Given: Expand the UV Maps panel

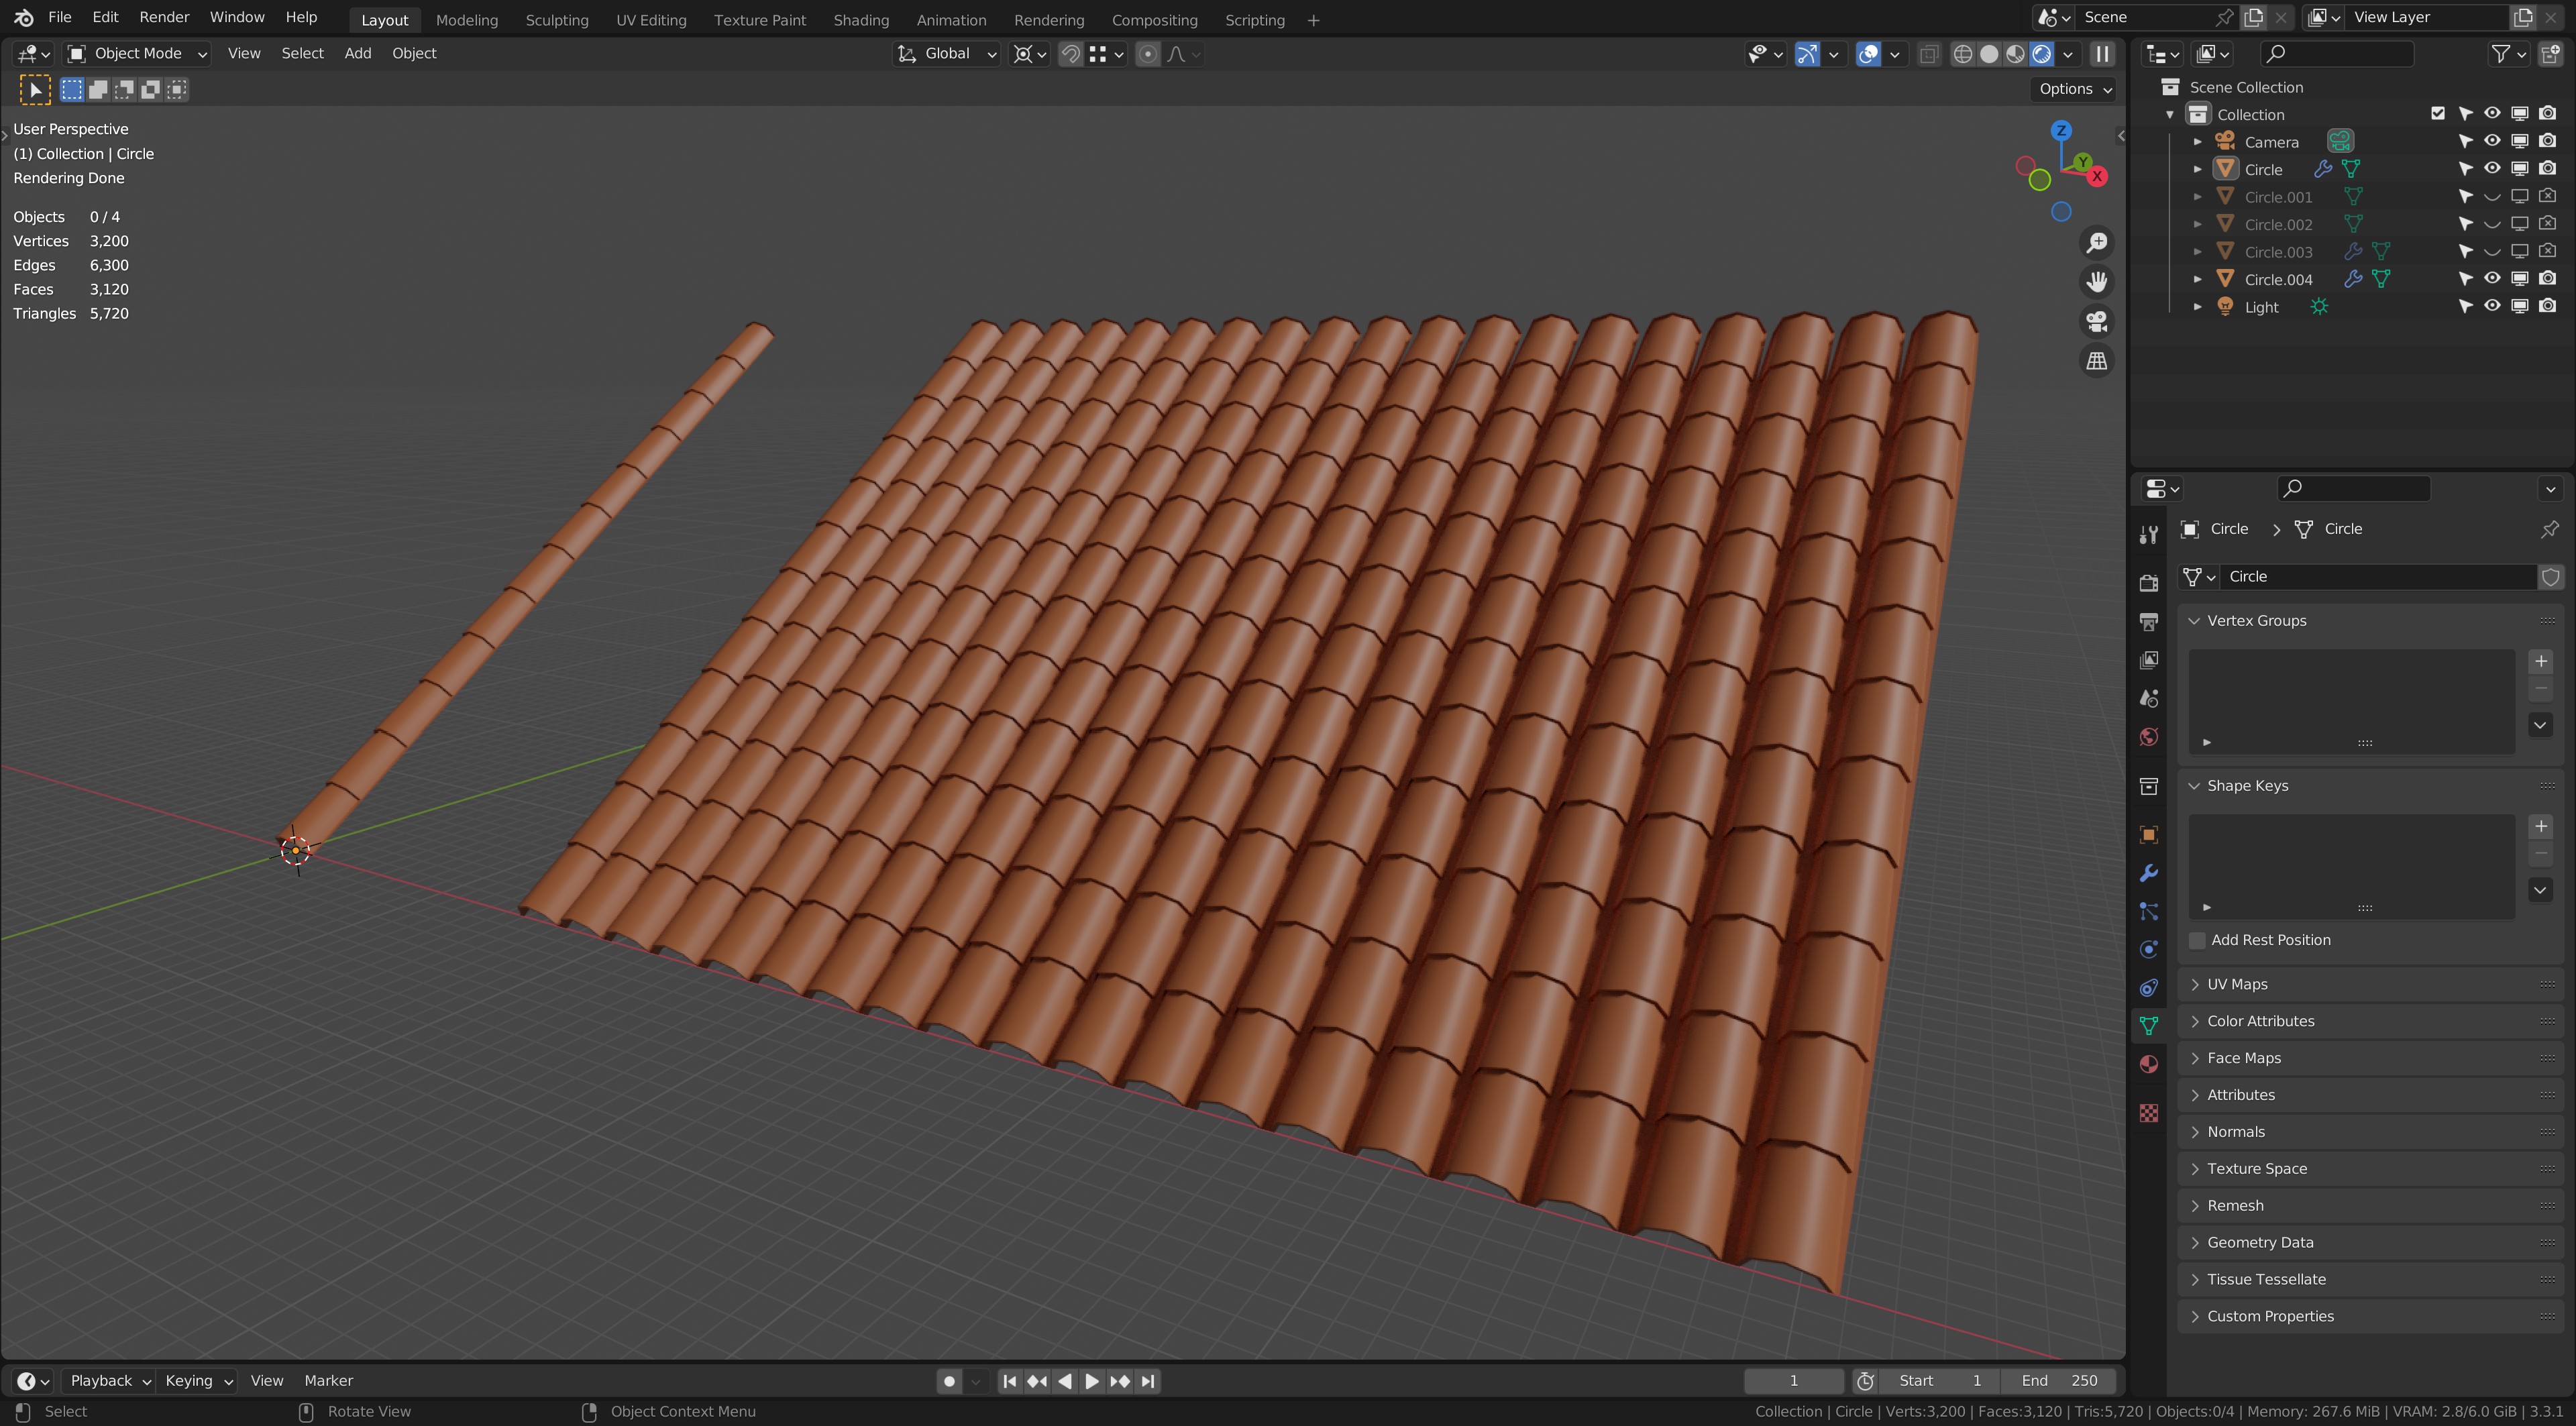Looking at the screenshot, I should pyautogui.click(x=2371, y=984).
